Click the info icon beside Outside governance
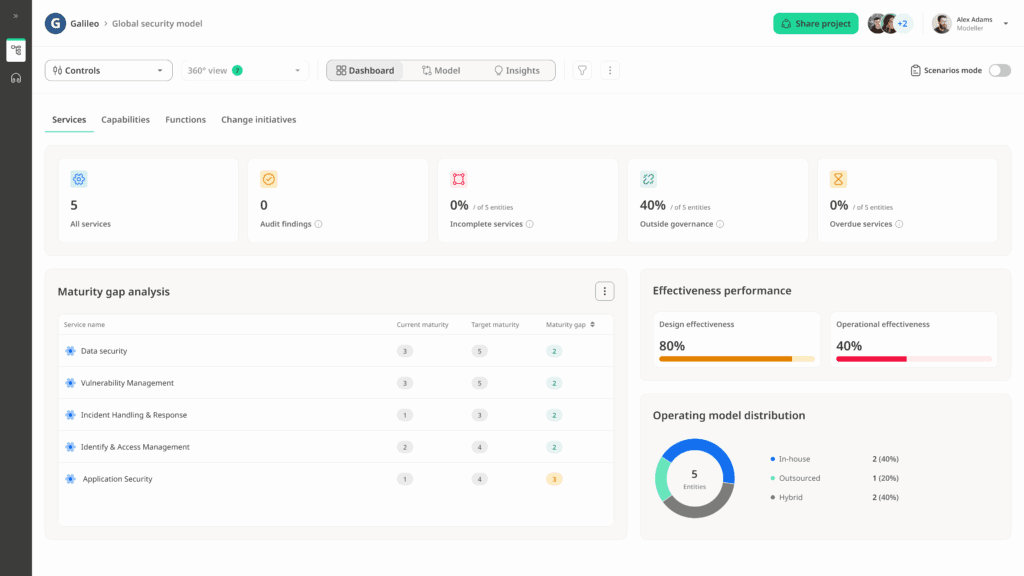The image size is (1024, 576). tap(720, 224)
